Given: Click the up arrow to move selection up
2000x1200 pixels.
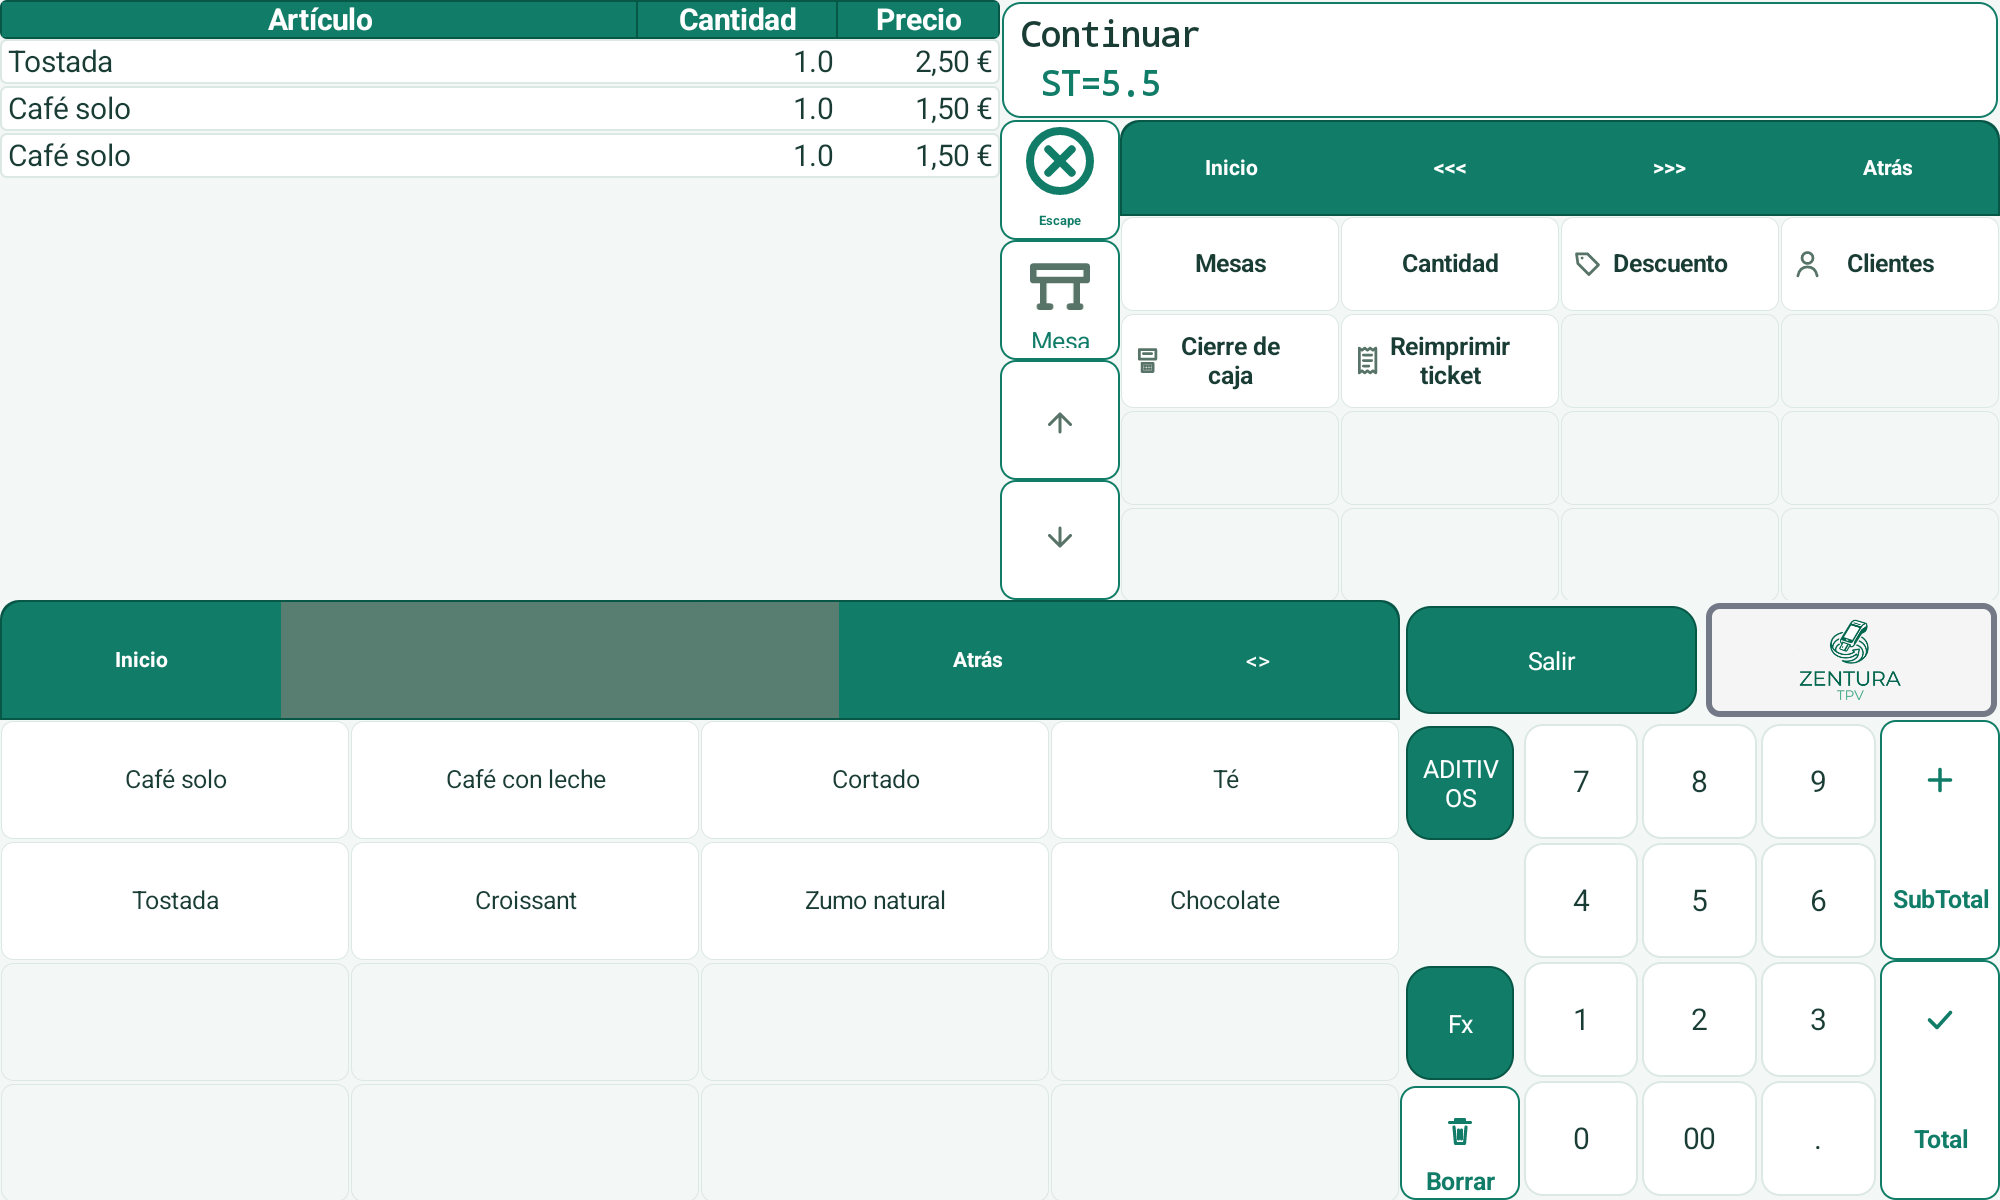Looking at the screenshot, I should pyautogui.click(x=1059, y=421).
